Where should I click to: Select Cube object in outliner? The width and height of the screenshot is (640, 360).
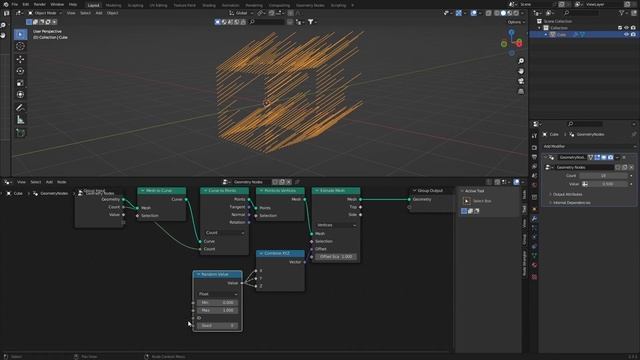point(562,35)
